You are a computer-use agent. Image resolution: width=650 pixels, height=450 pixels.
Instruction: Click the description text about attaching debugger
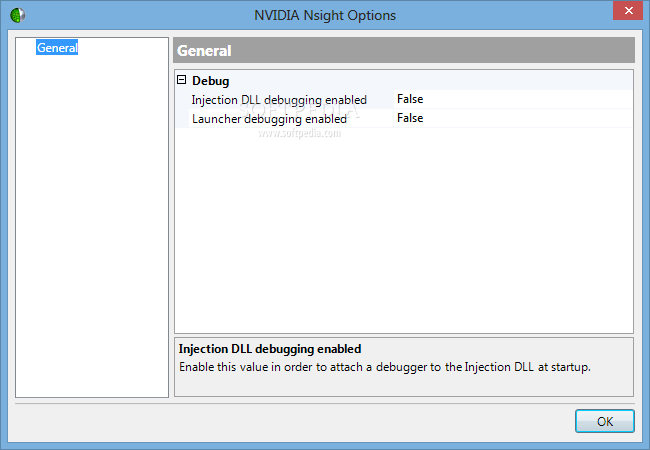pyautogui.click(x=385, y=367)
